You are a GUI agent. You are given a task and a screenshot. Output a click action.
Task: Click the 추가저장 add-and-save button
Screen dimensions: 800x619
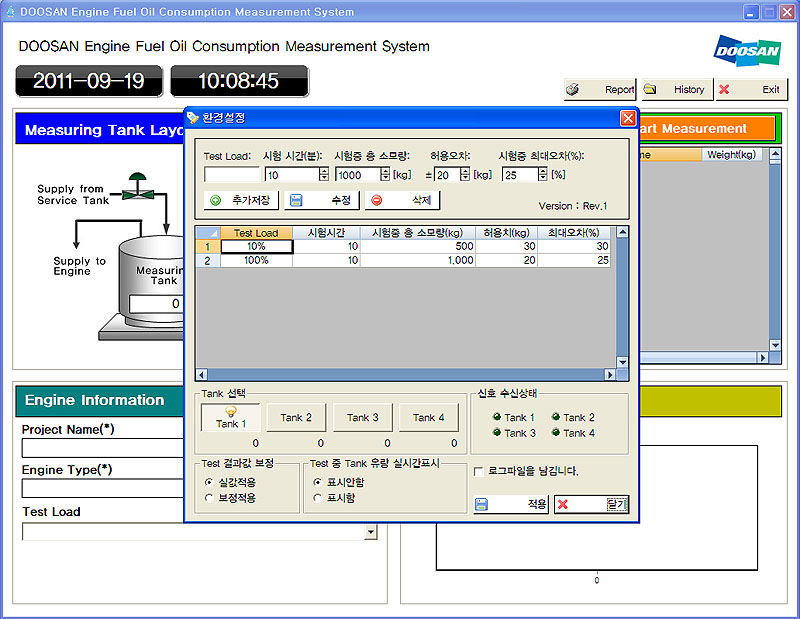[x=240, y=200]
